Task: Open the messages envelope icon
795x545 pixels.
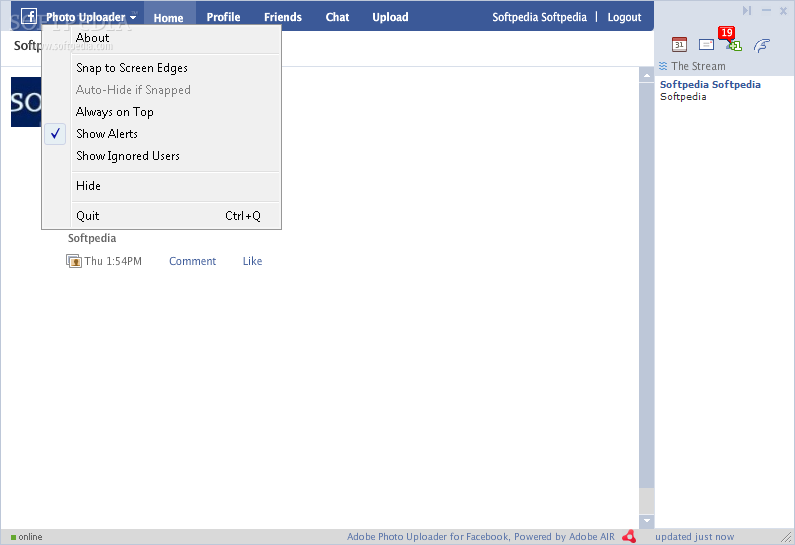Action: (x=706, y=45)
